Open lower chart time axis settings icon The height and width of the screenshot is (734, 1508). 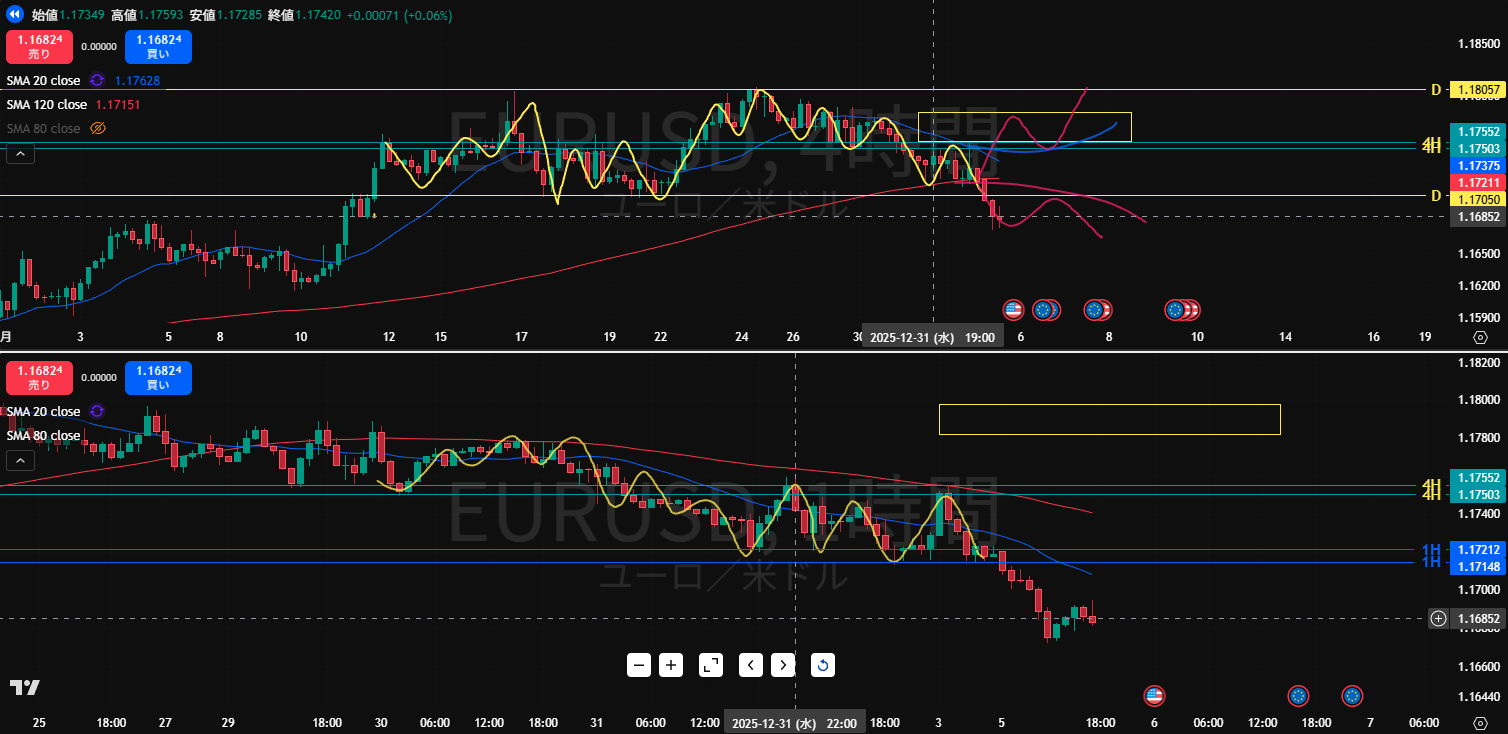click(1480, 722)
